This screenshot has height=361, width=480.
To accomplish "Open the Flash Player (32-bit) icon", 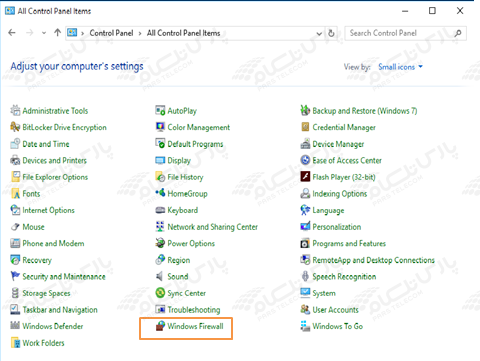I will (x=305, y=177).
